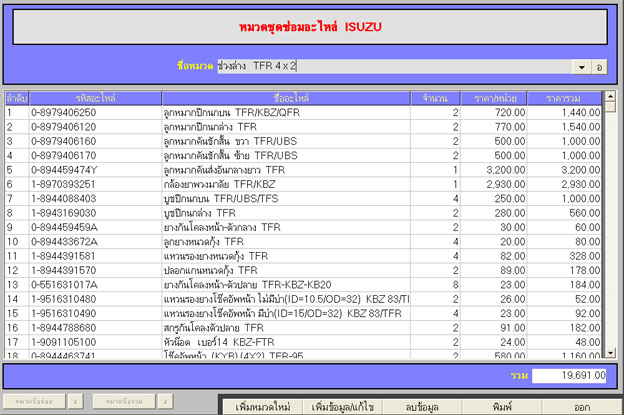Click part name ปลอกแกนหนวดกุ้ง TFR
Screen dimensions: 624x415
[x=211, y=270]
